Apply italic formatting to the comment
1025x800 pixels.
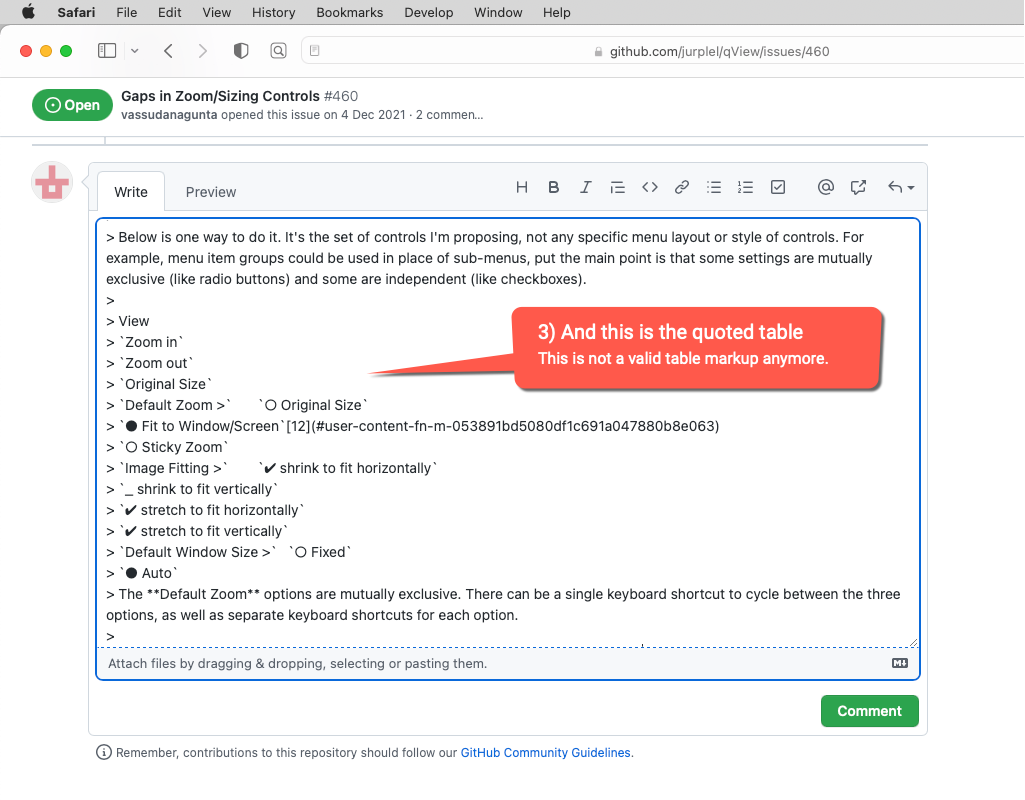coord(585,187)
